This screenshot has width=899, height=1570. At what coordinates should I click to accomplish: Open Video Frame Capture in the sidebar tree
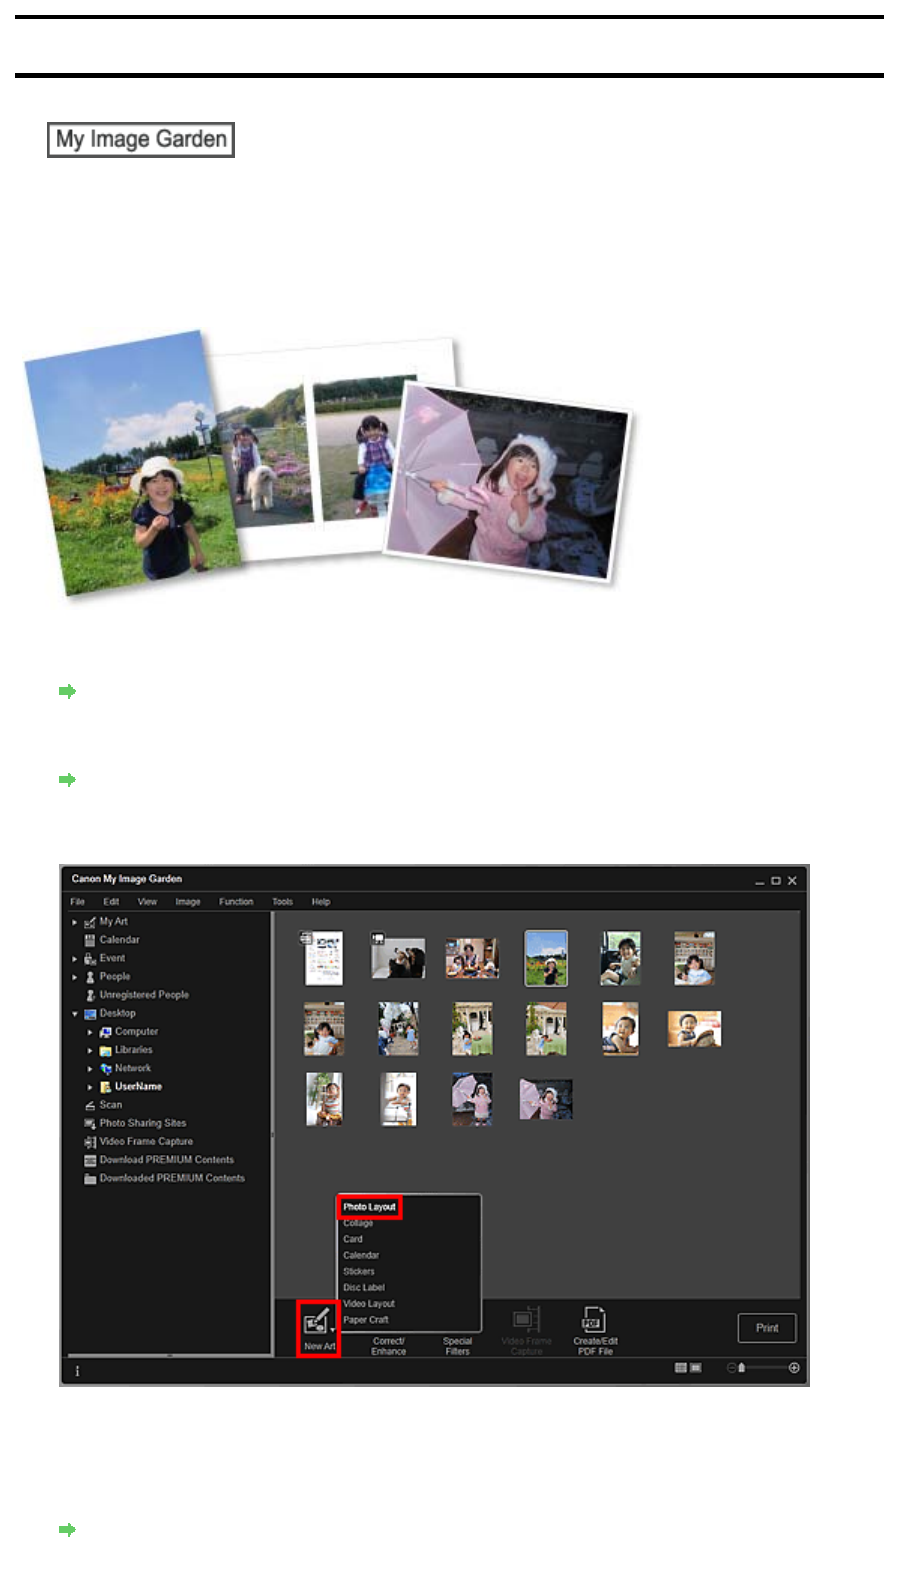[146, 1141]
